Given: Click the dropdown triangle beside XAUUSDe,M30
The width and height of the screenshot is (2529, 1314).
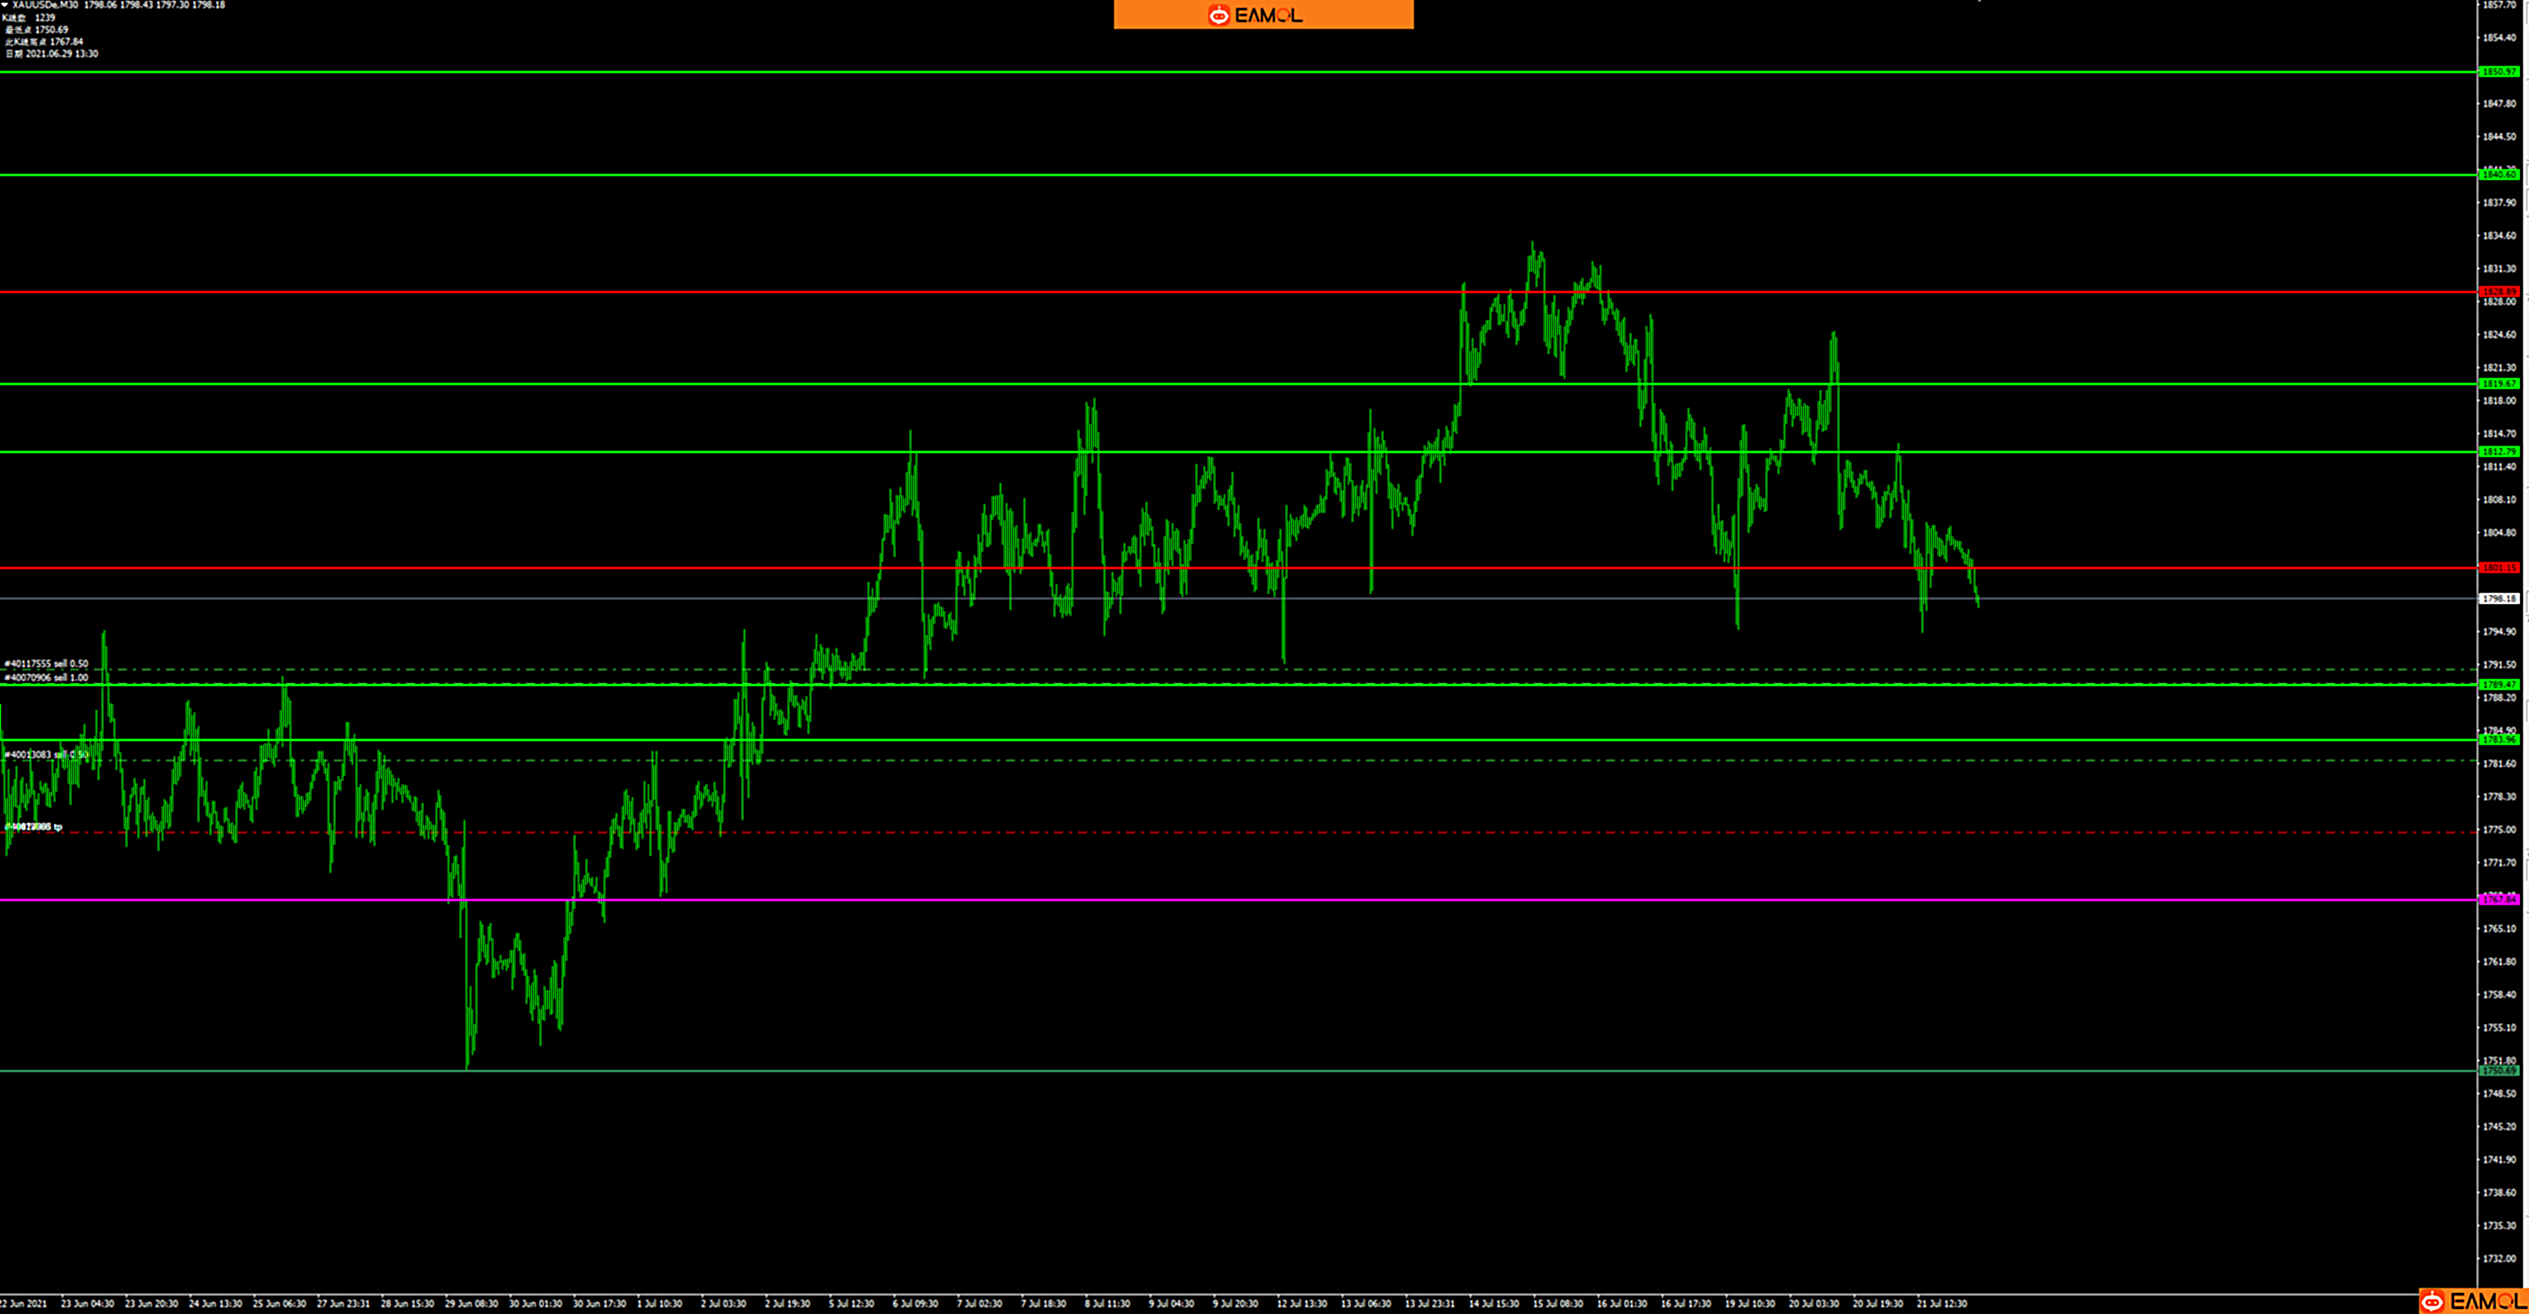Looking at the screenshot, I should tap(5, 5).
